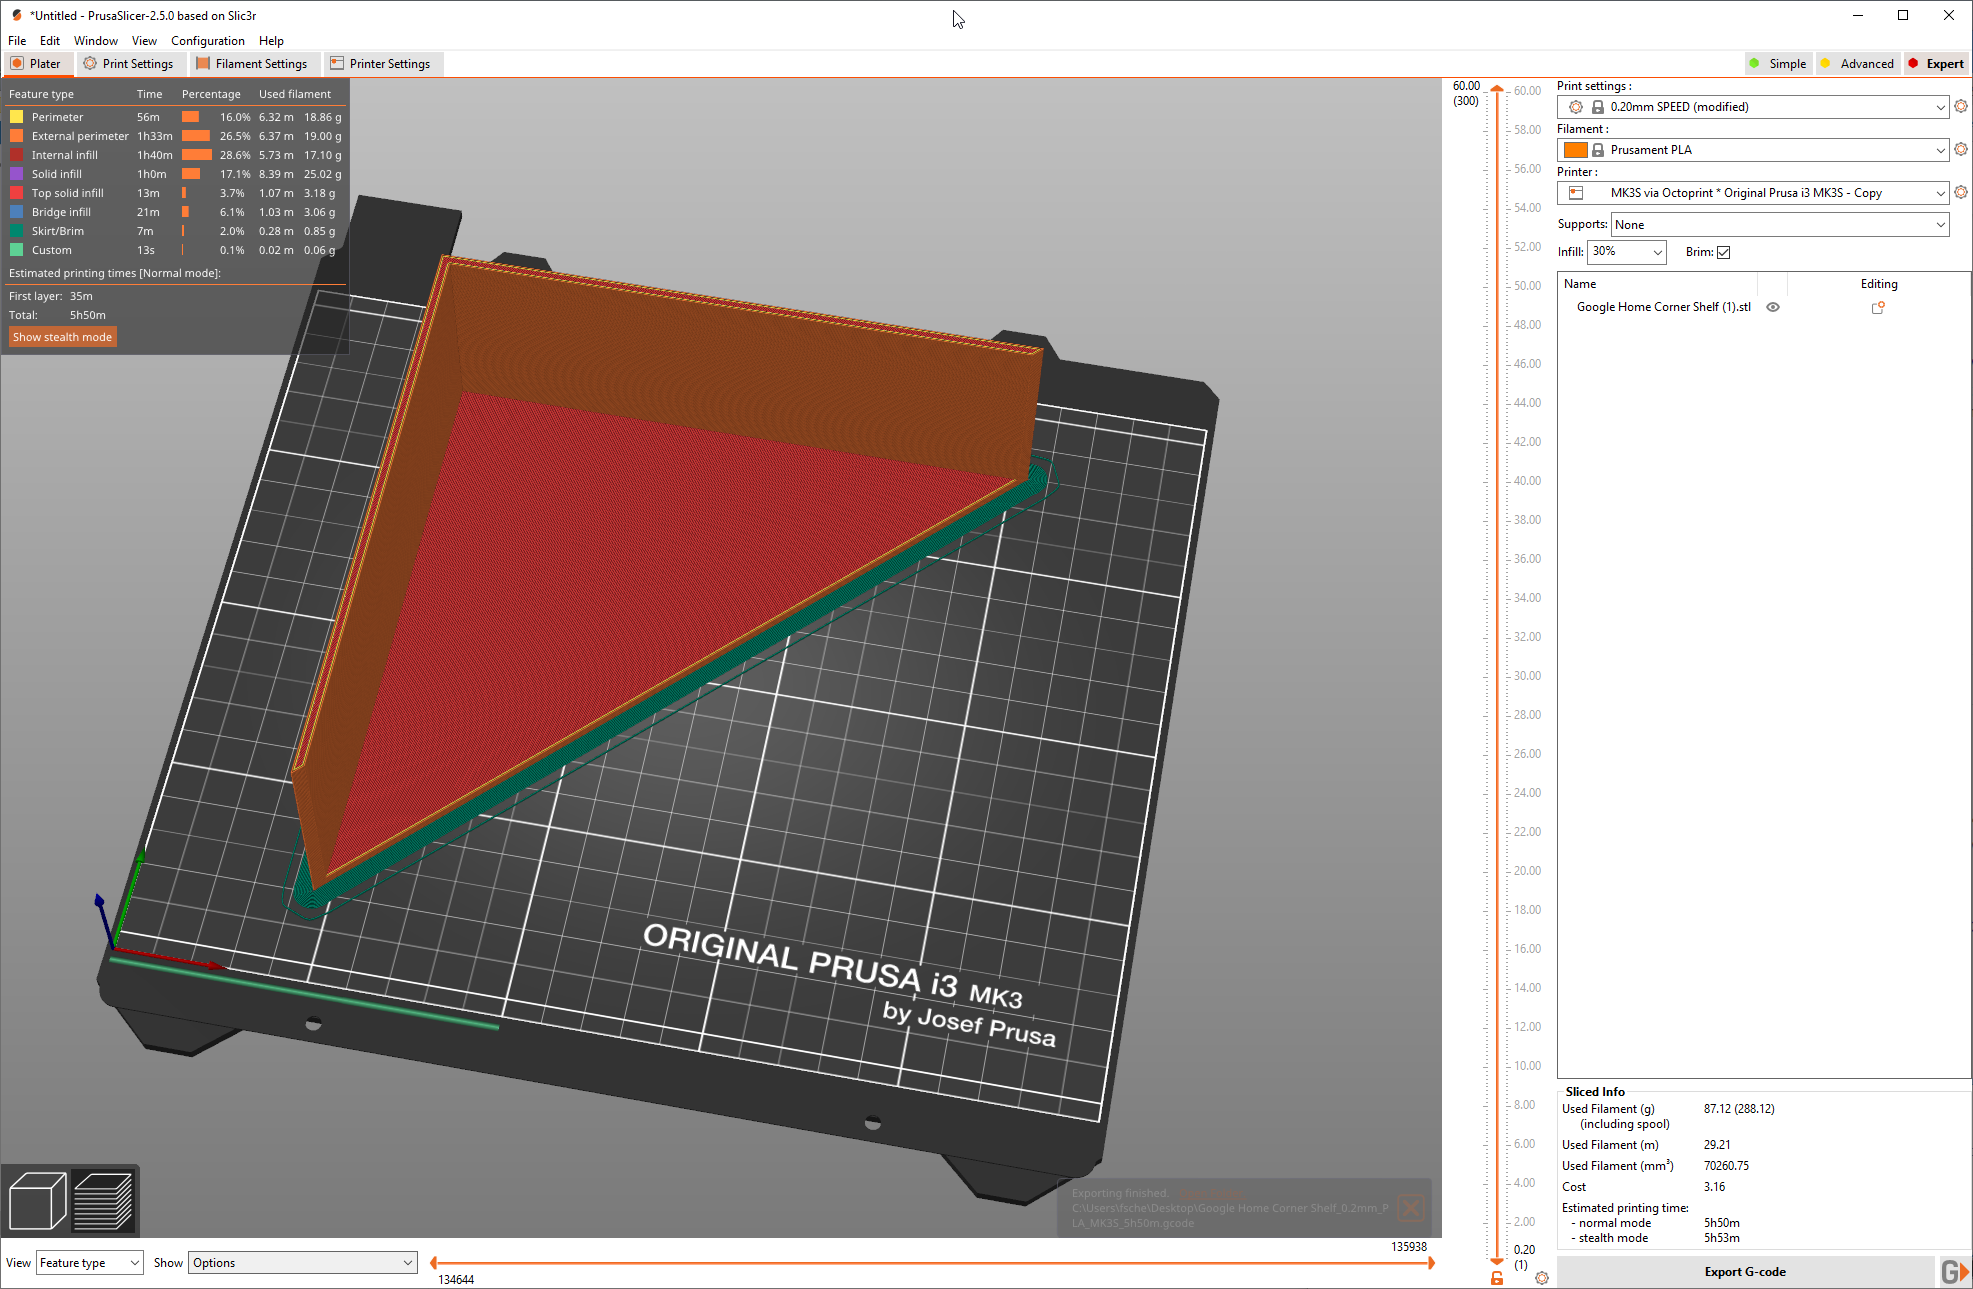Screen dimensions: 1973x1289
Task: Open the Filament preset dropdown
Action: pos(1753,150)
